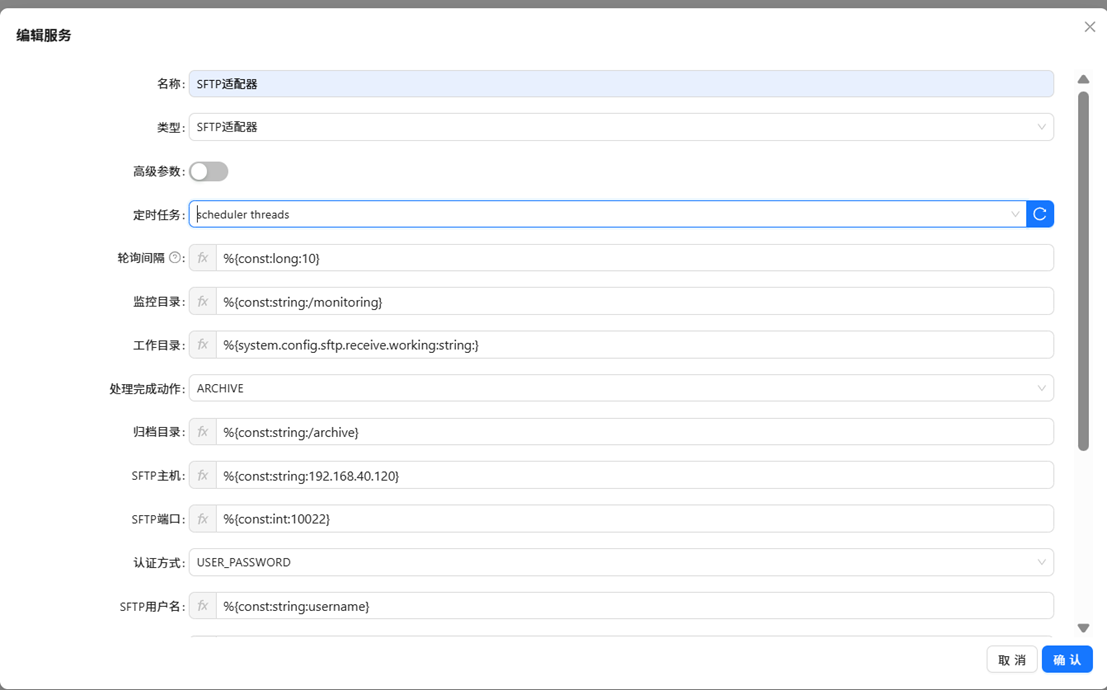Click the fx icon beside SFTP主机 field
This screenshot has height=690, width=1107.
[x=203, y=476]
